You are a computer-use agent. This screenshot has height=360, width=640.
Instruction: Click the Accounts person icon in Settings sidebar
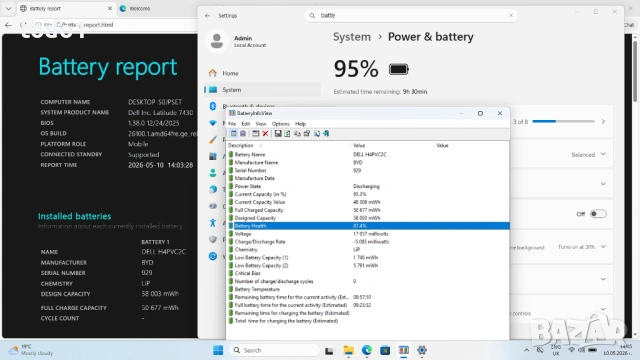tap(213, 173)
